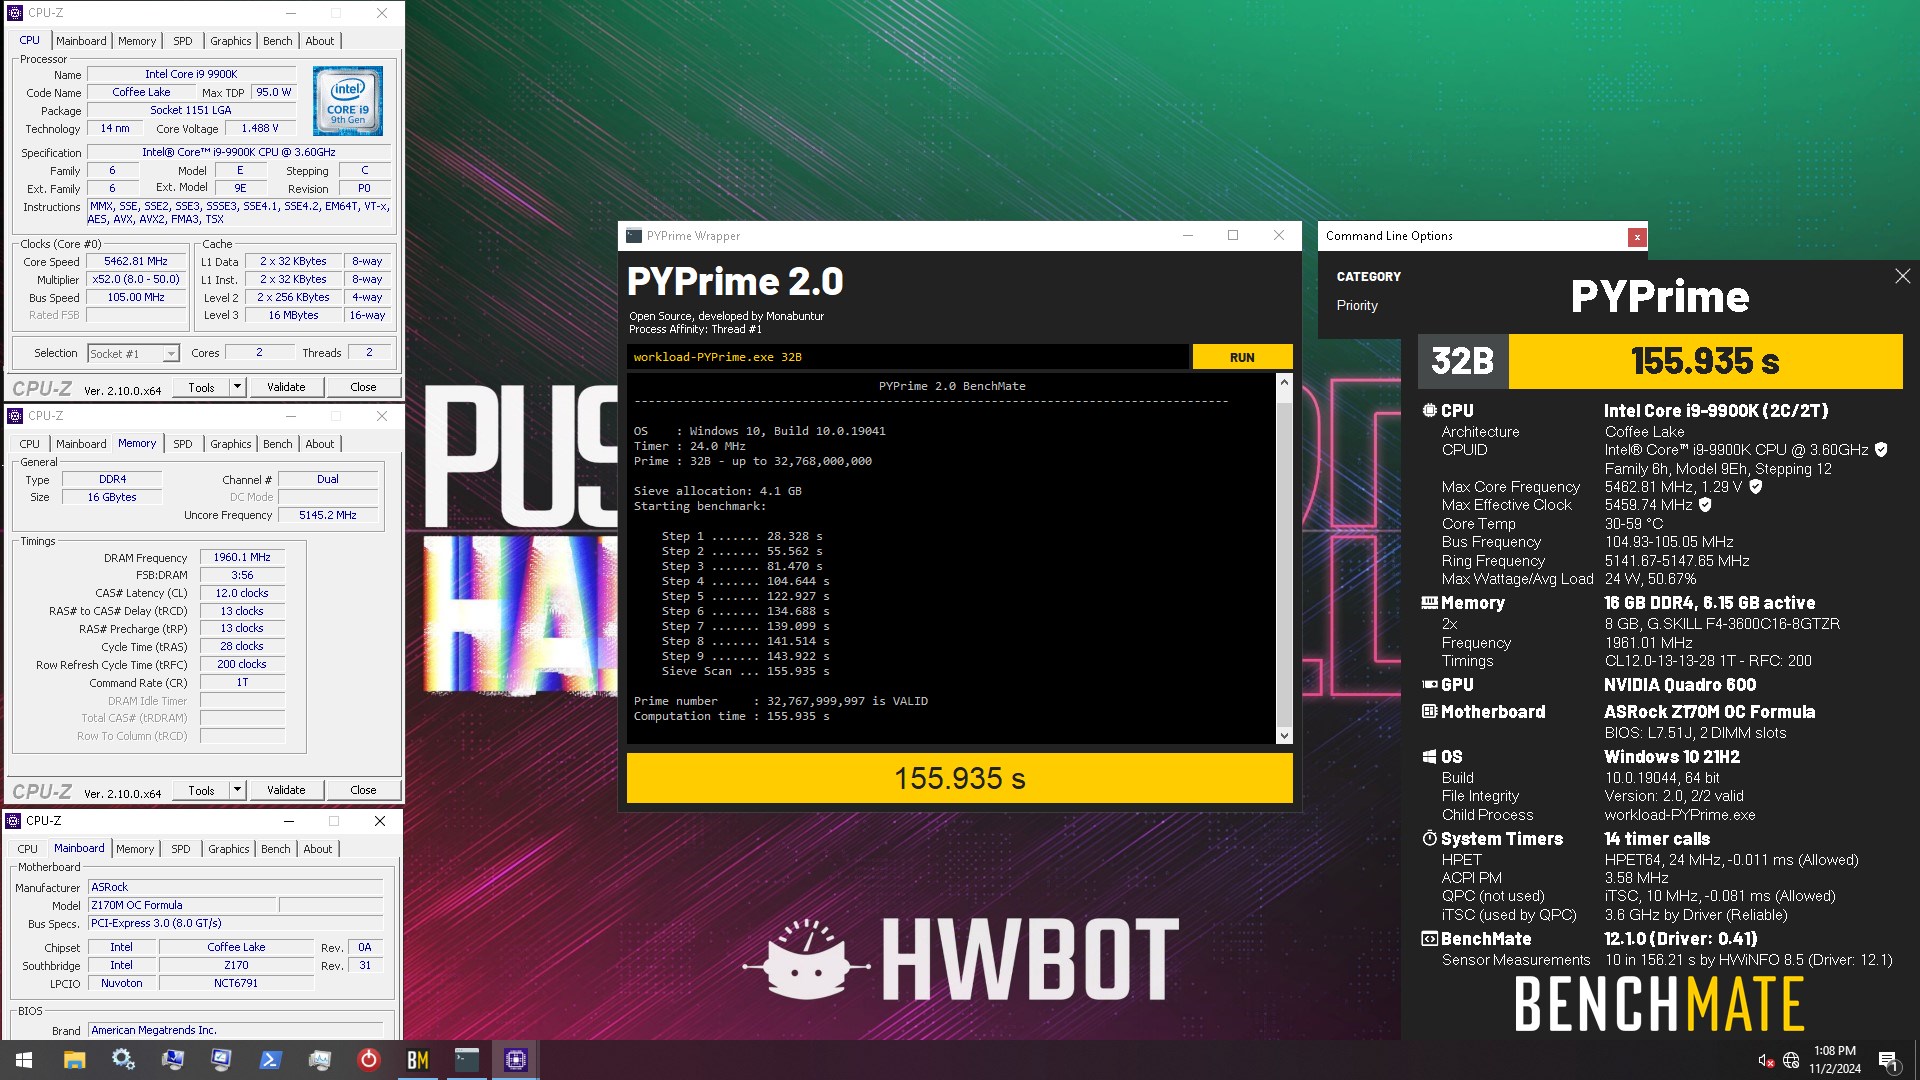Click the Core Speed value 5462.81 MHz
This screenshot has width=1920, height=1080.
(136, 262)
